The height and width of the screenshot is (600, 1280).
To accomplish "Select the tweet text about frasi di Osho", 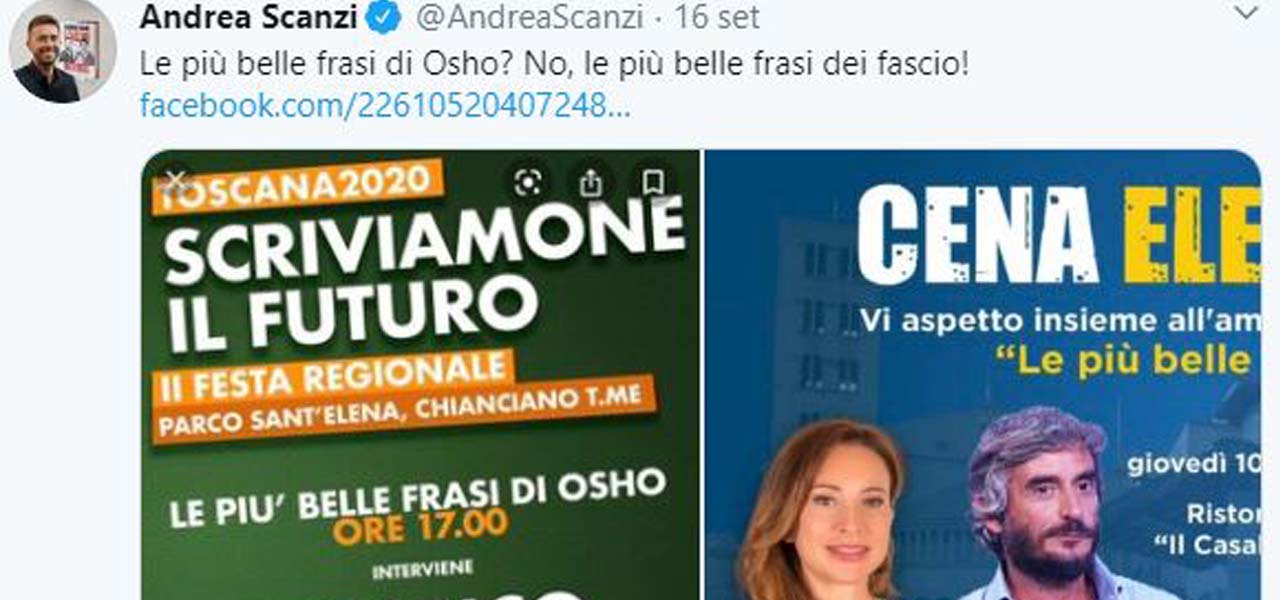I will pyautogui.click(x=554, y=65).
